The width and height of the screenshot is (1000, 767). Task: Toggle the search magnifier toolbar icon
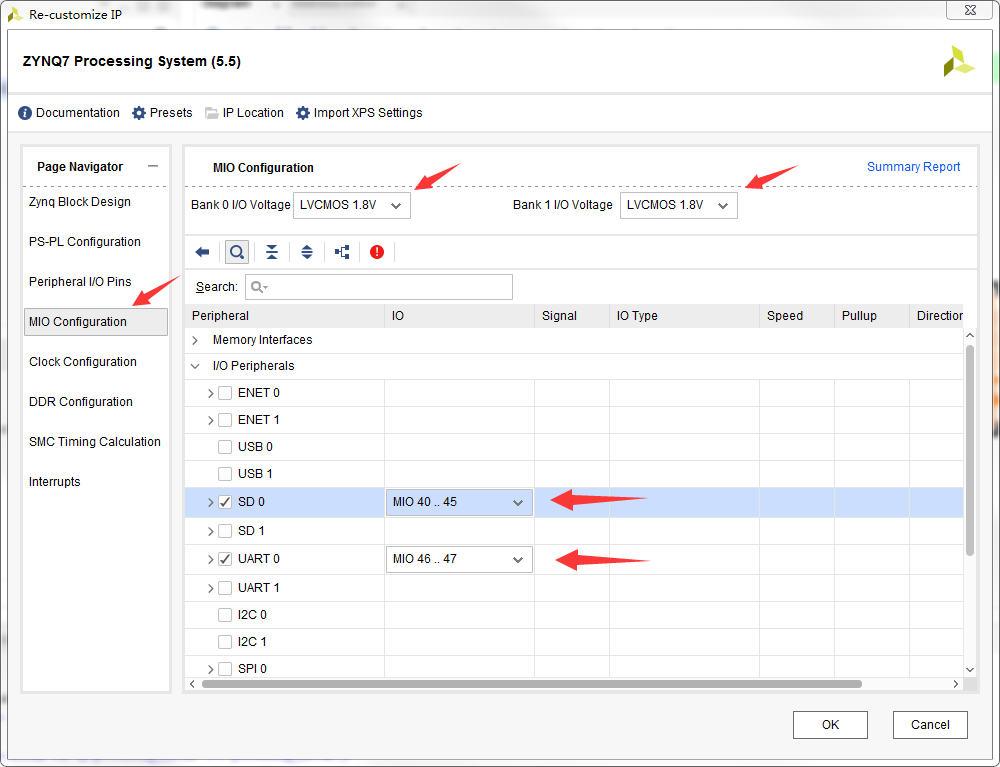coord(237,252)
